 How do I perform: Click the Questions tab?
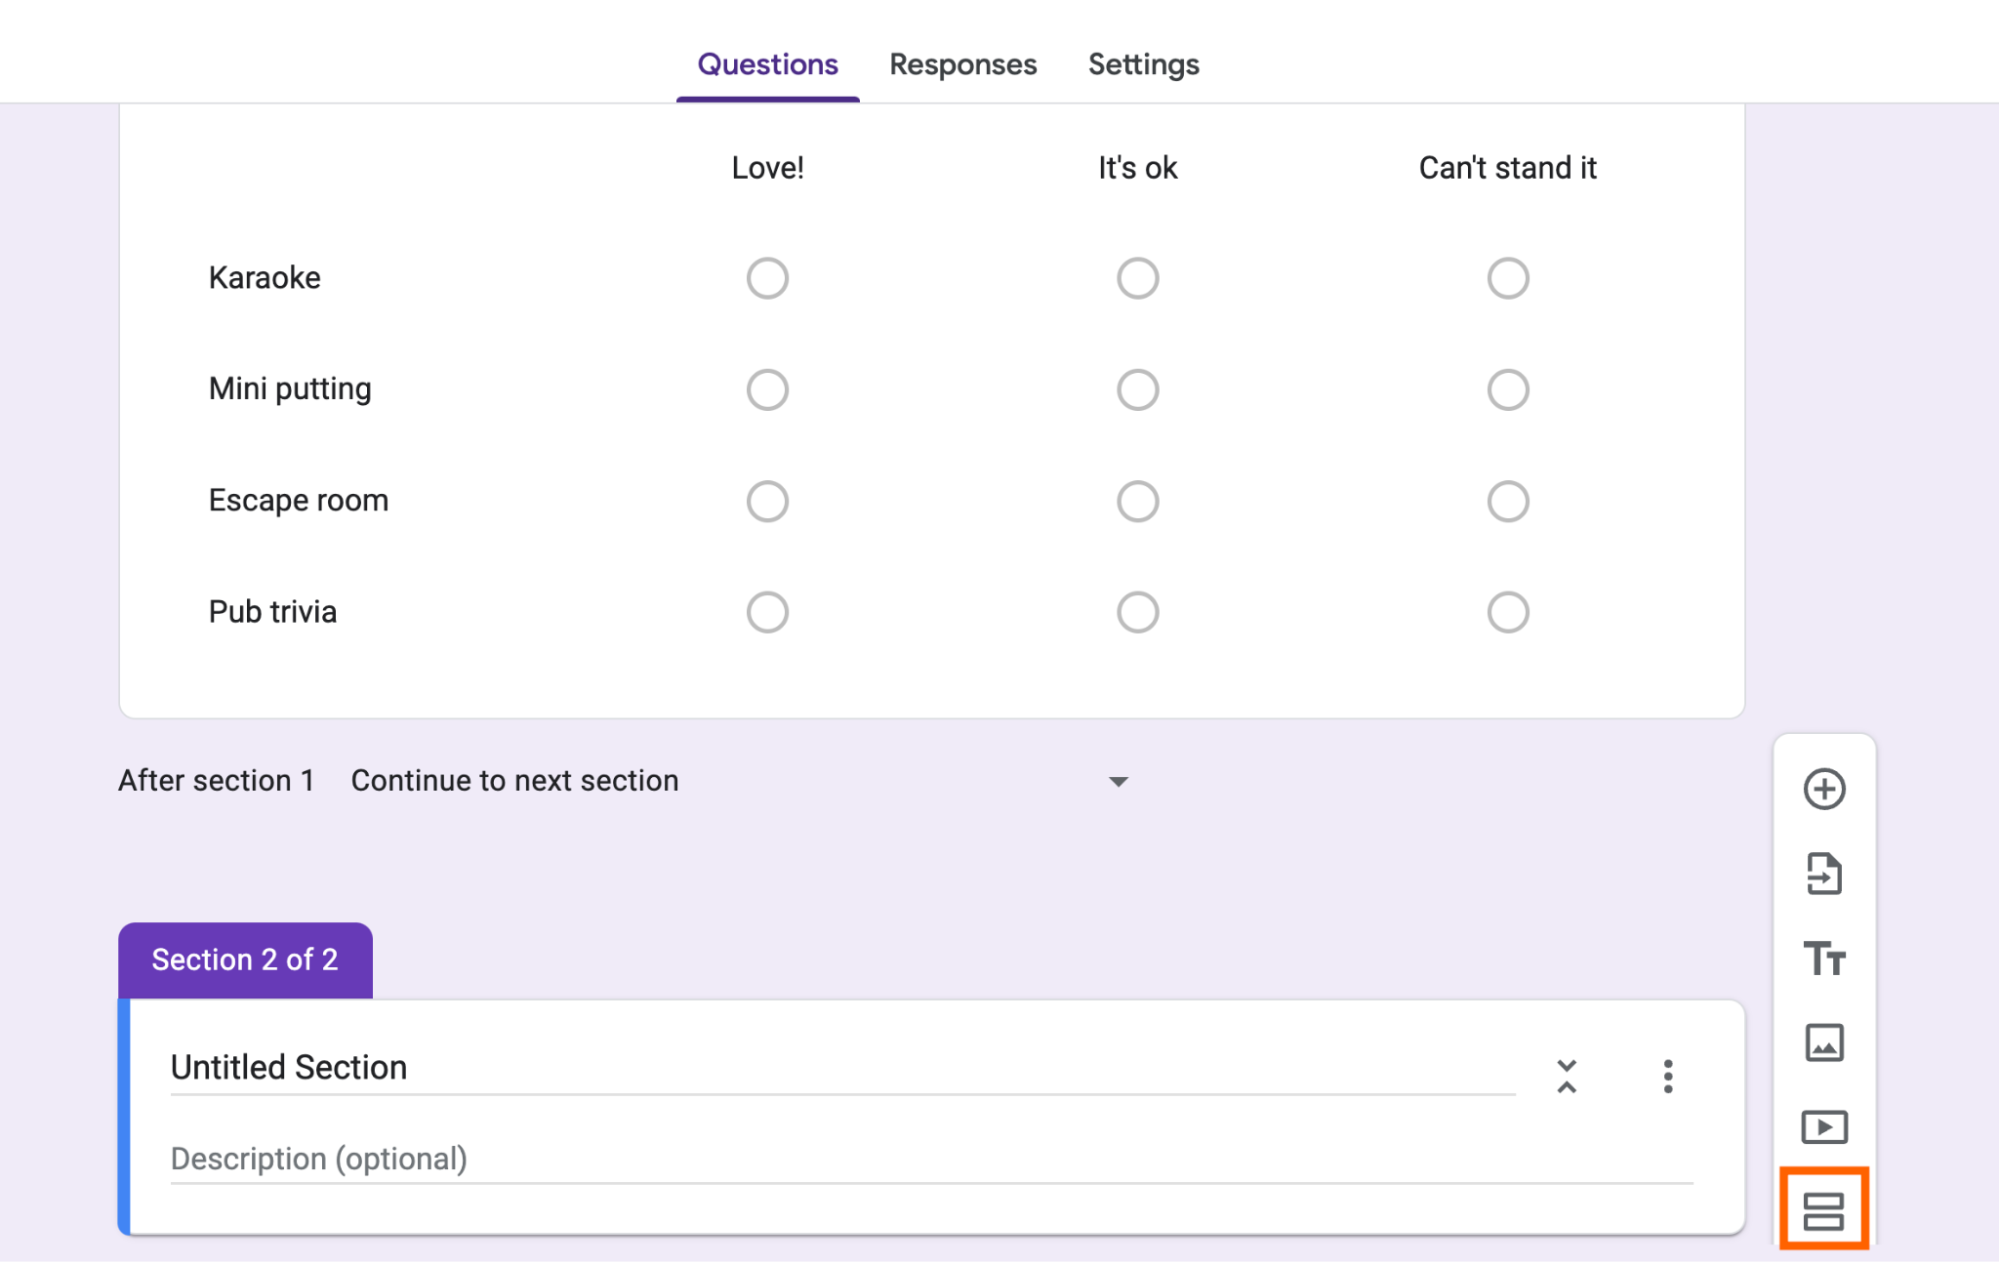point(767,63)
